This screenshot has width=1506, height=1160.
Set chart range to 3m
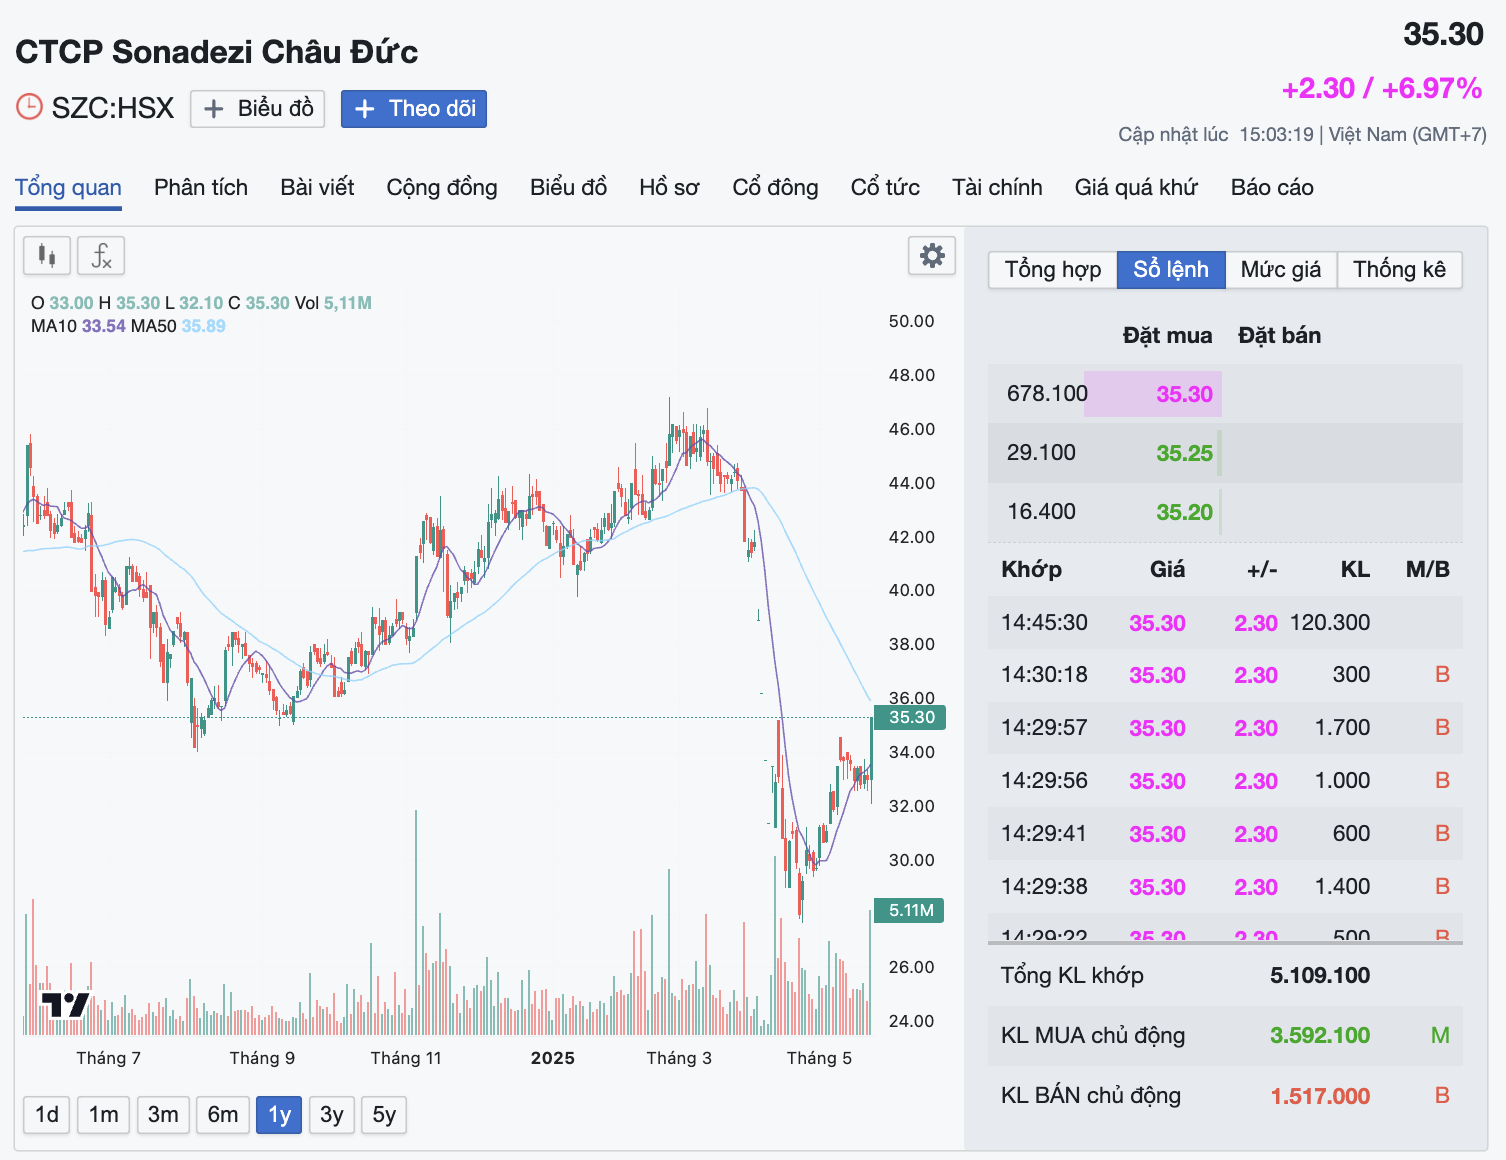pos(163,1115)
